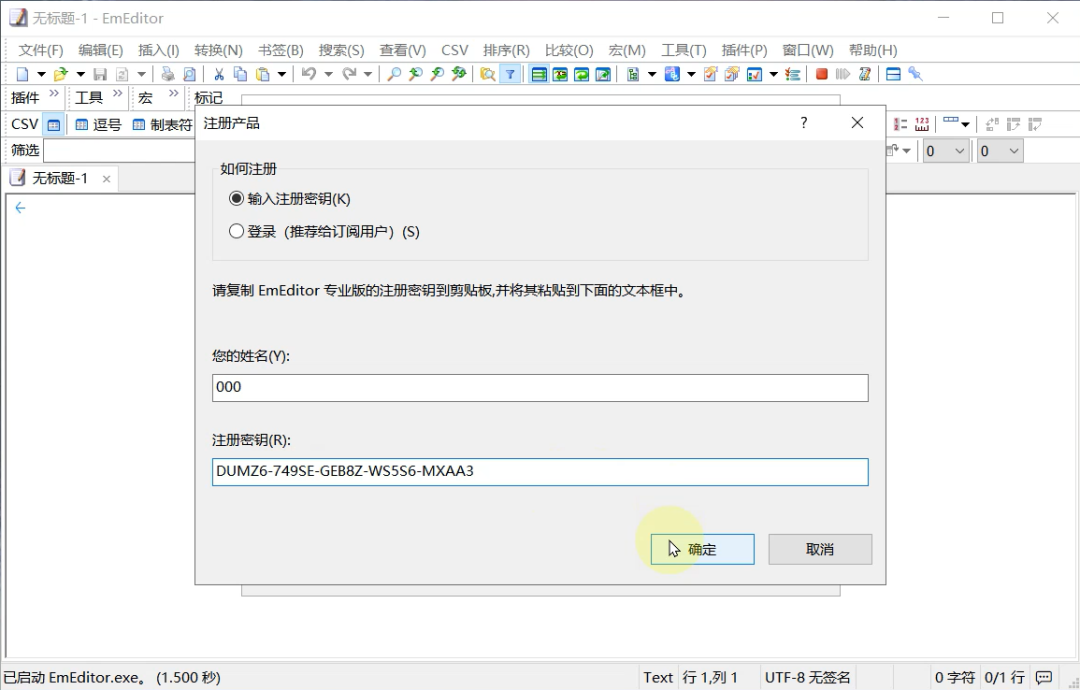Image resolution: width=1080 pixels, height=690 pixels.
Task: Open the 宏(M) menu
Action: click(627, 50)
